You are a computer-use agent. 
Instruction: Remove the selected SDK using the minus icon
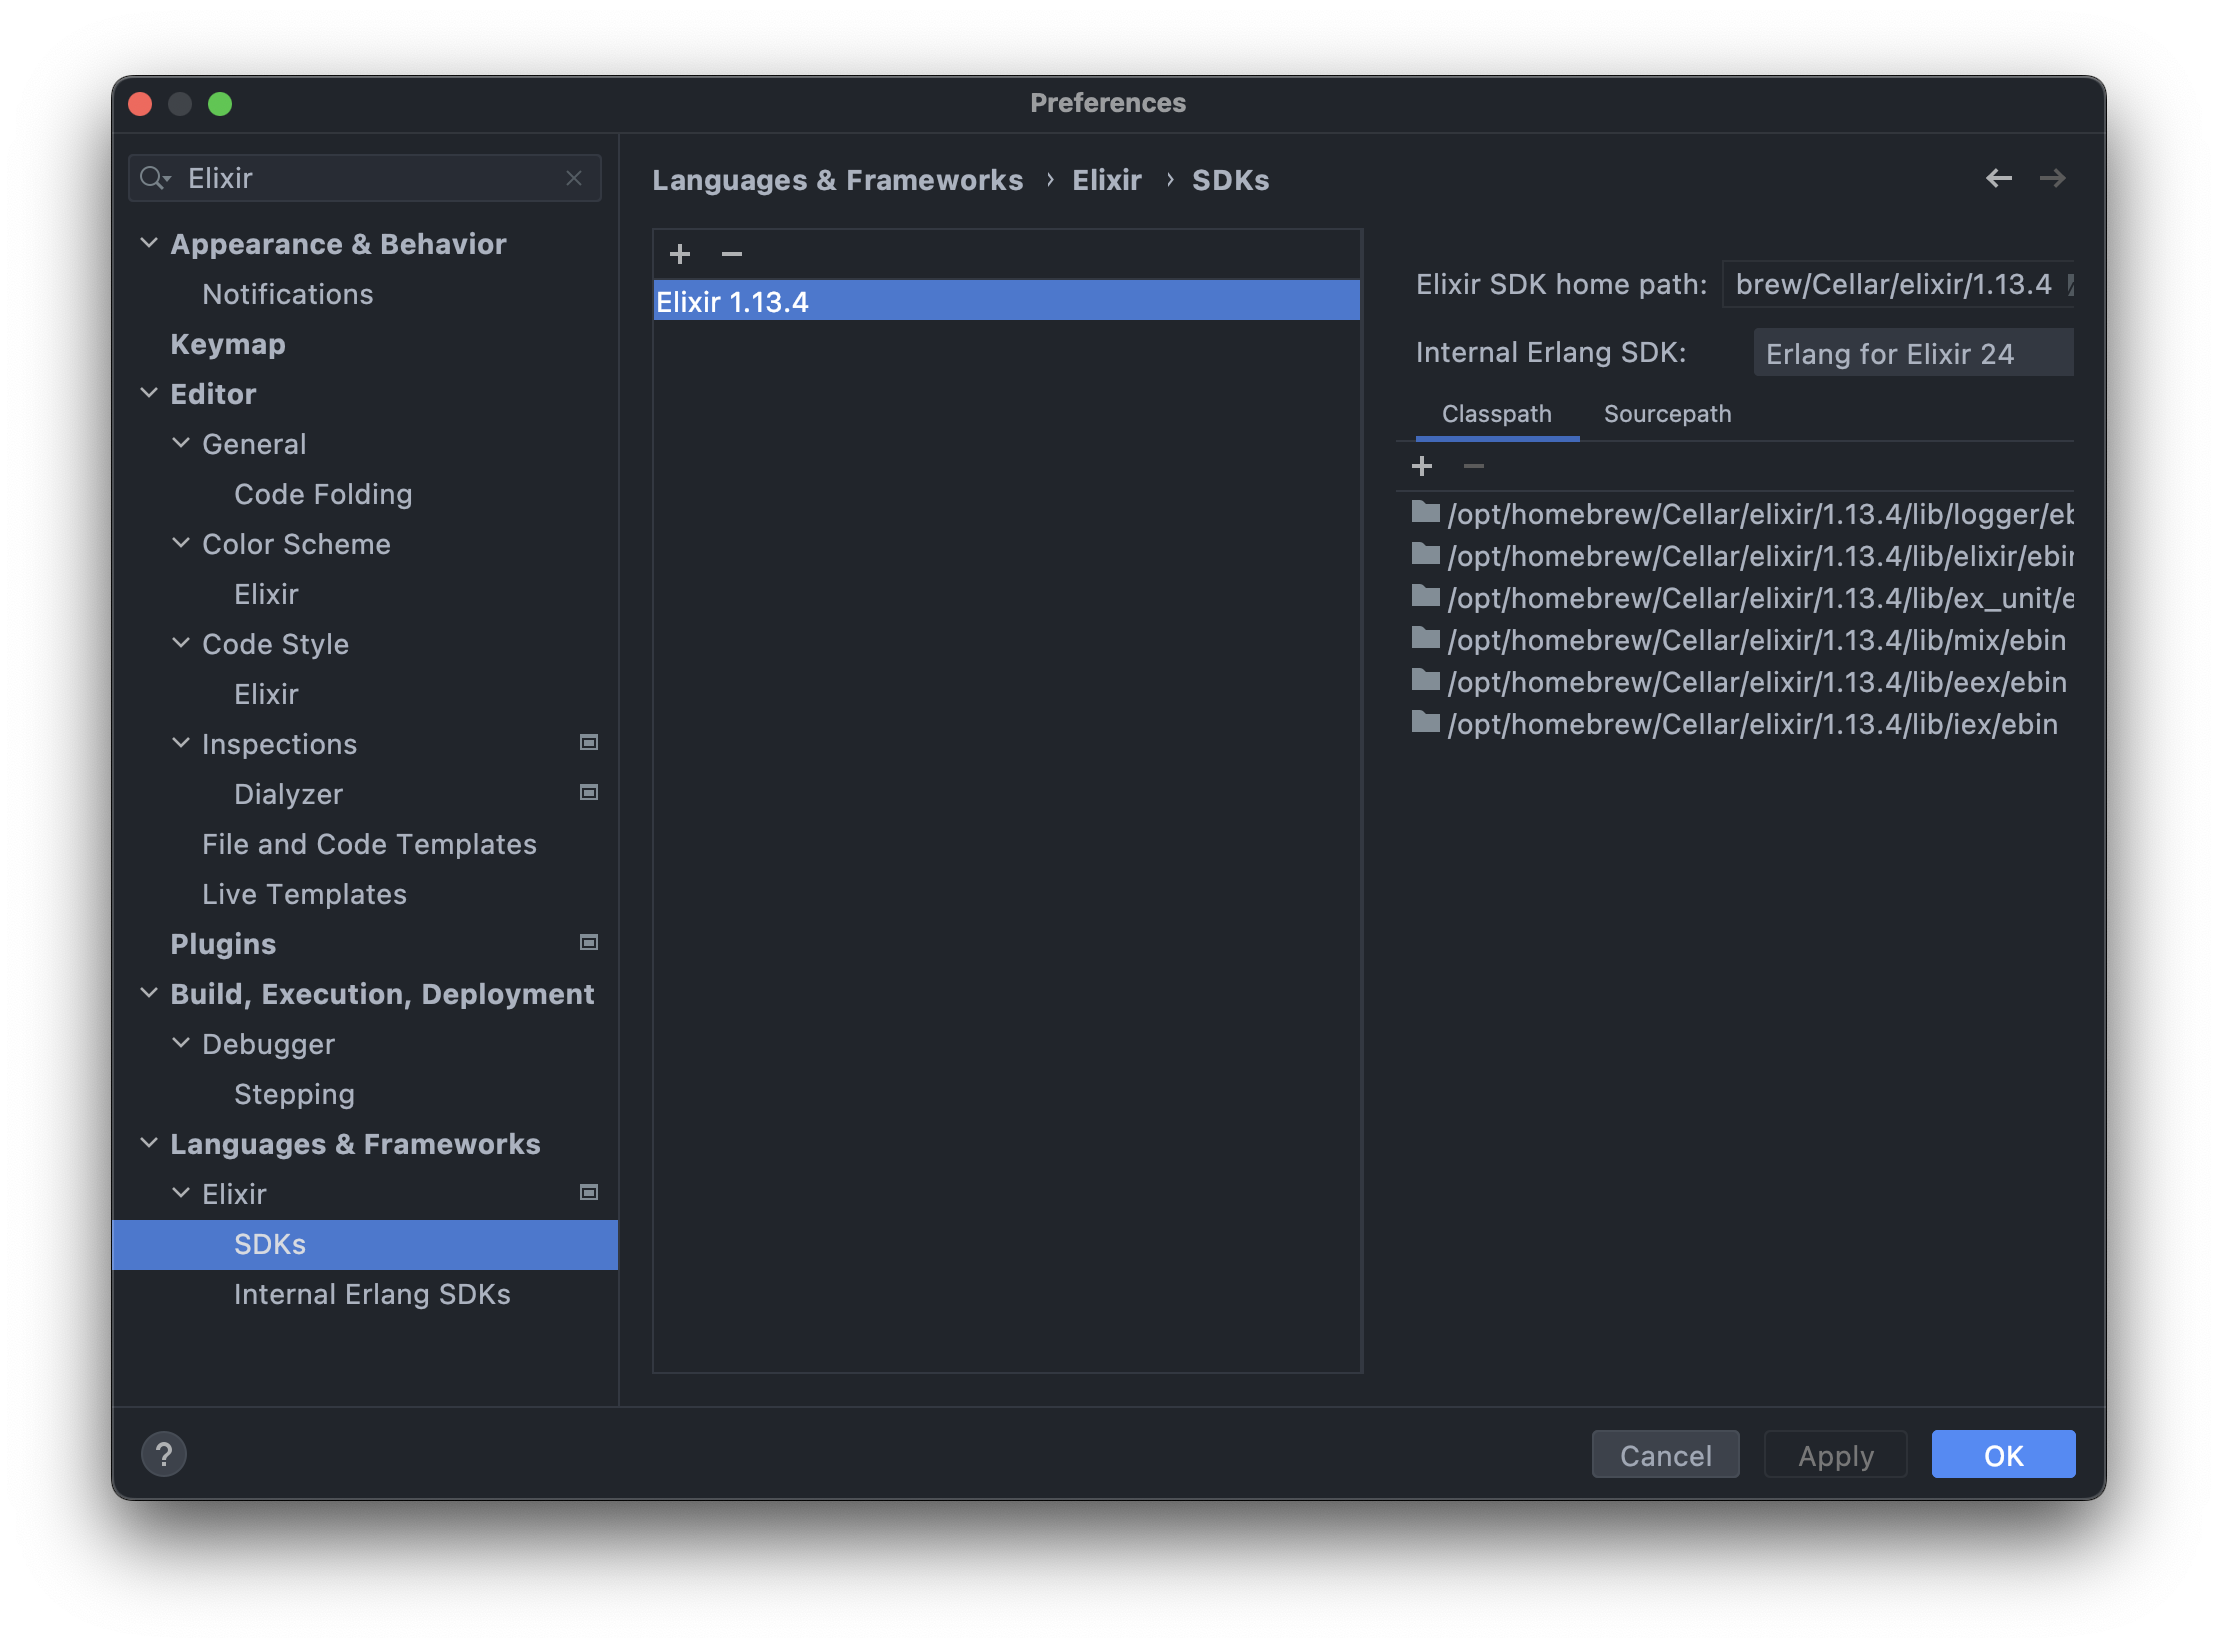pos(731,255)
